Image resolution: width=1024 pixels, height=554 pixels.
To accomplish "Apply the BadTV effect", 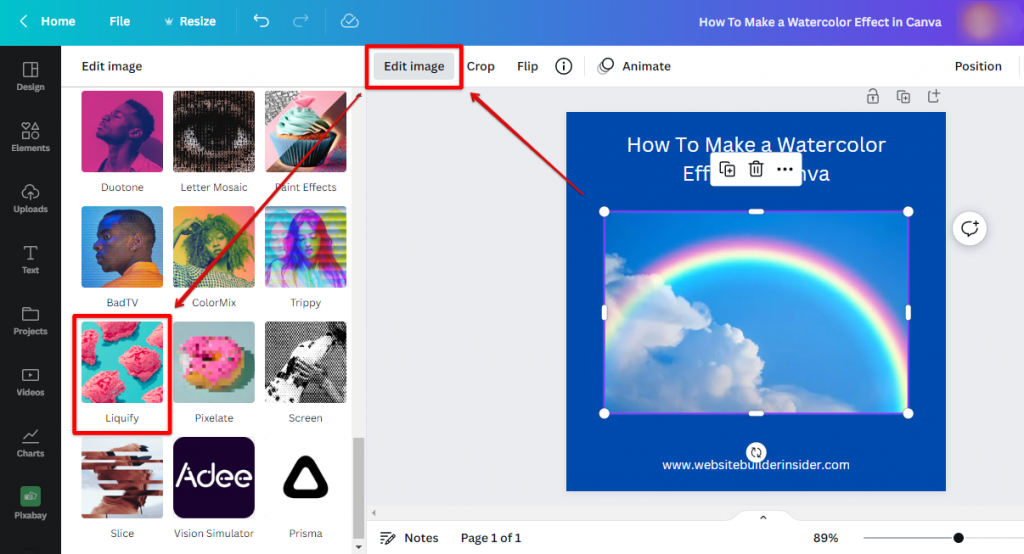I will click(x=122, y=247).
